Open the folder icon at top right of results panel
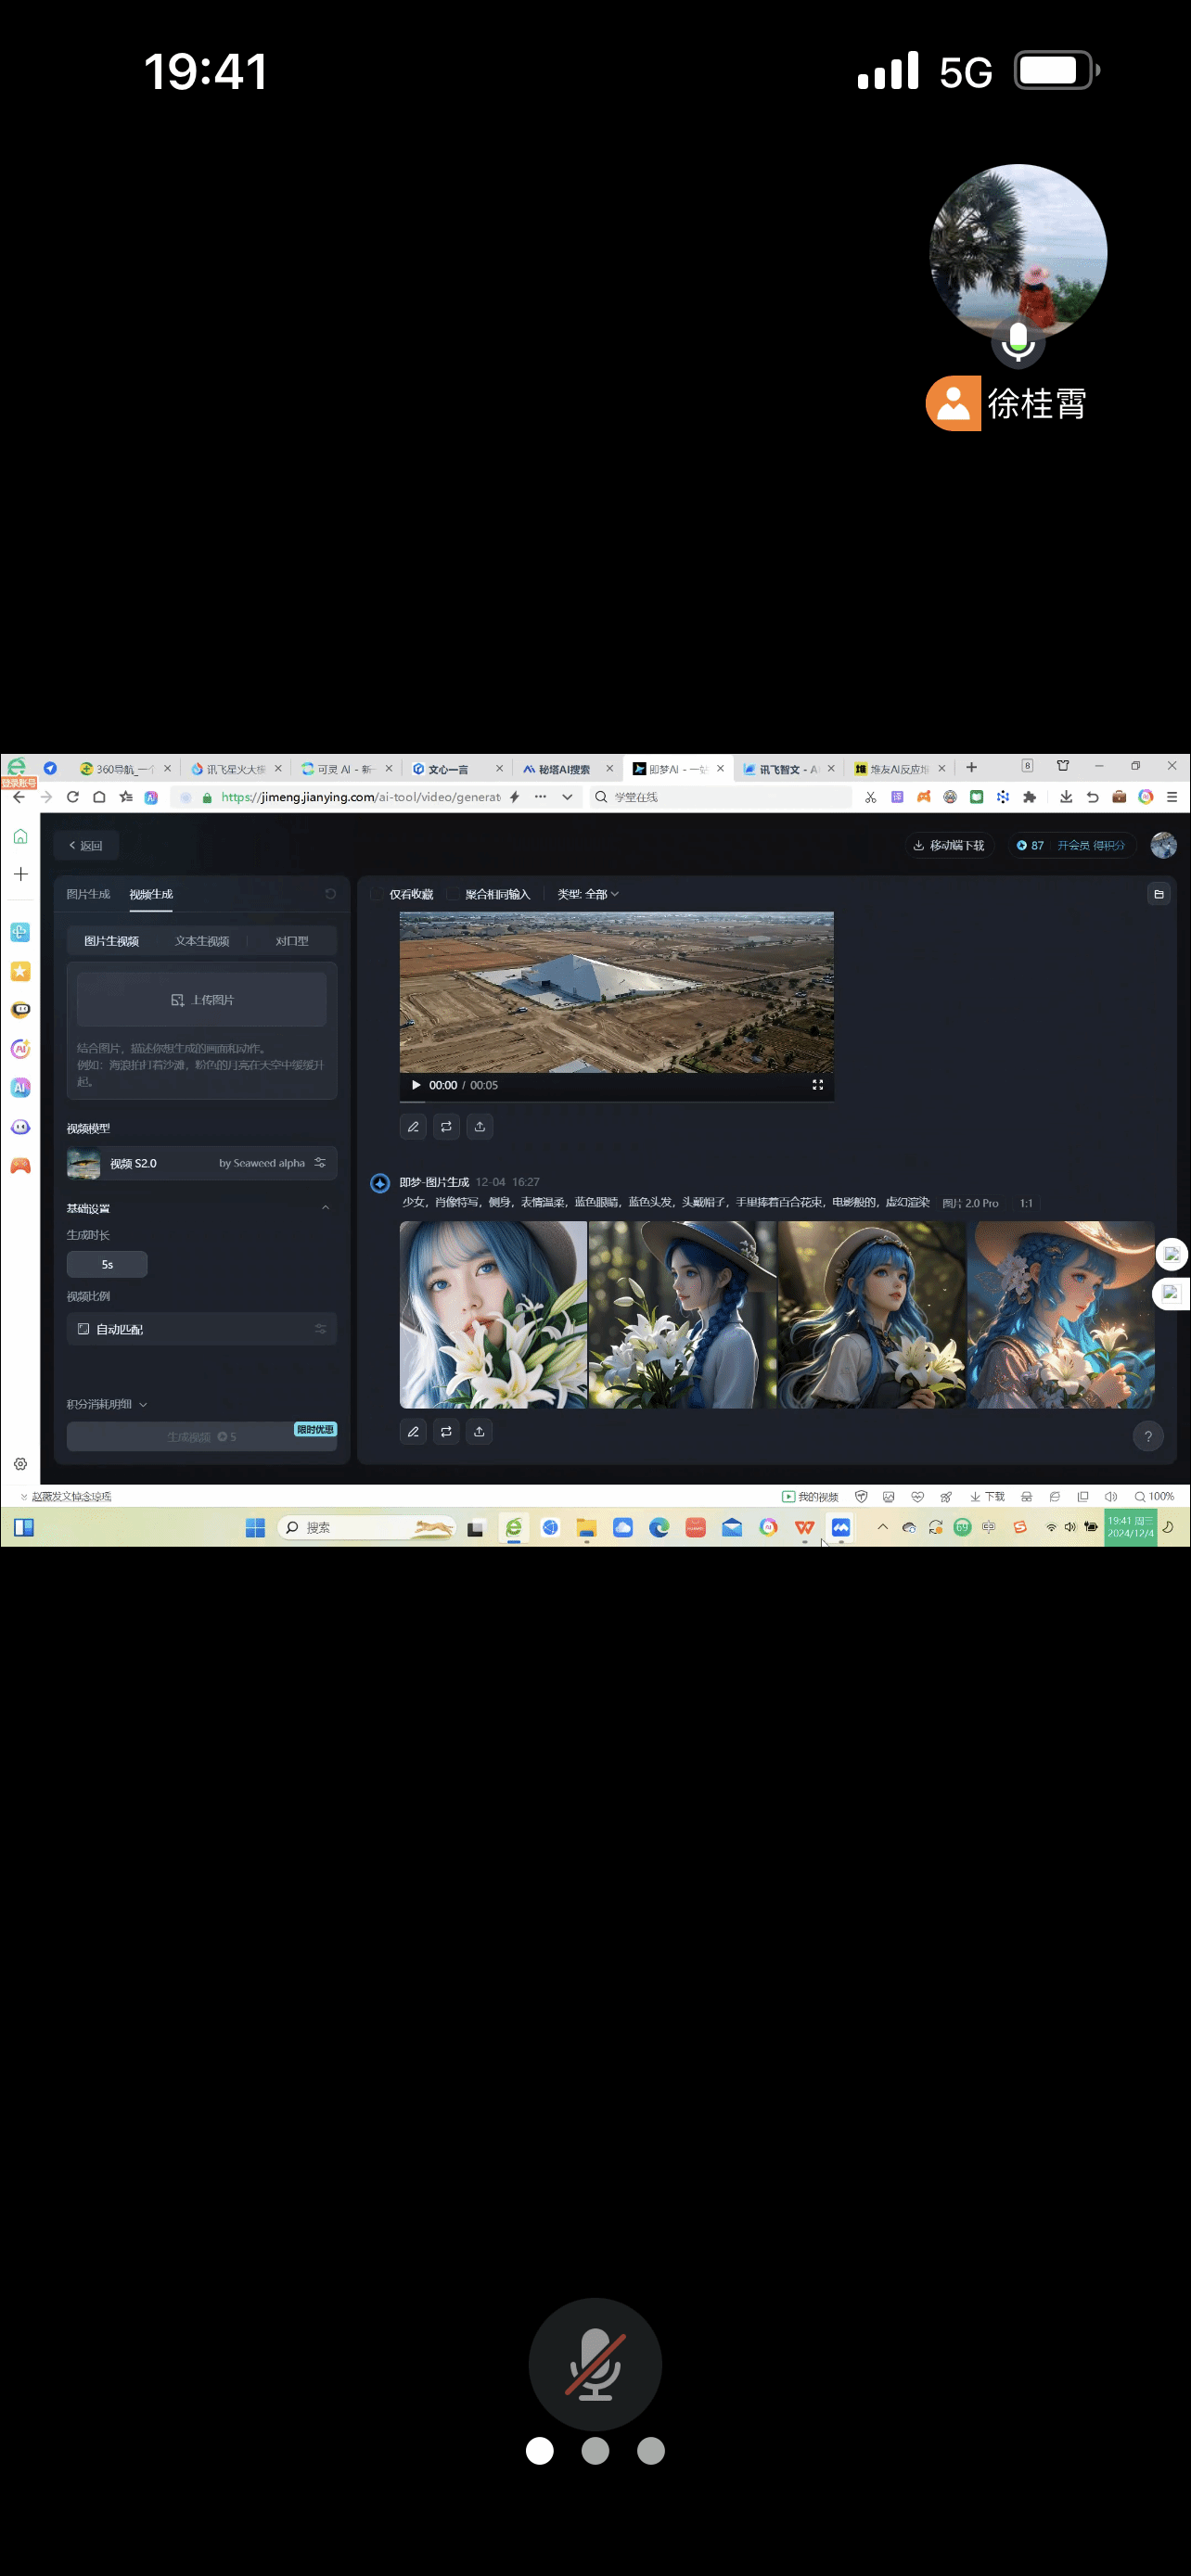Viewport: 1191px width, 2576px height. tap(1158, 893)
